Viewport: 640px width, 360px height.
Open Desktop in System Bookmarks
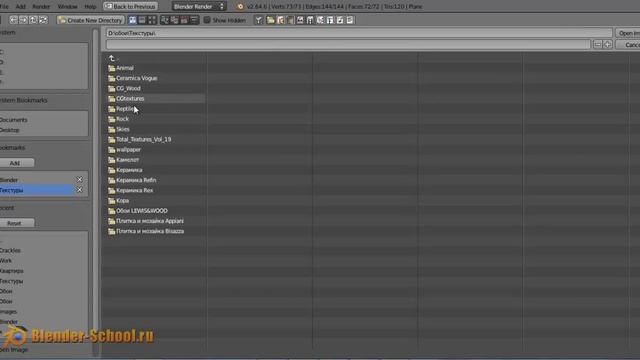9,130
